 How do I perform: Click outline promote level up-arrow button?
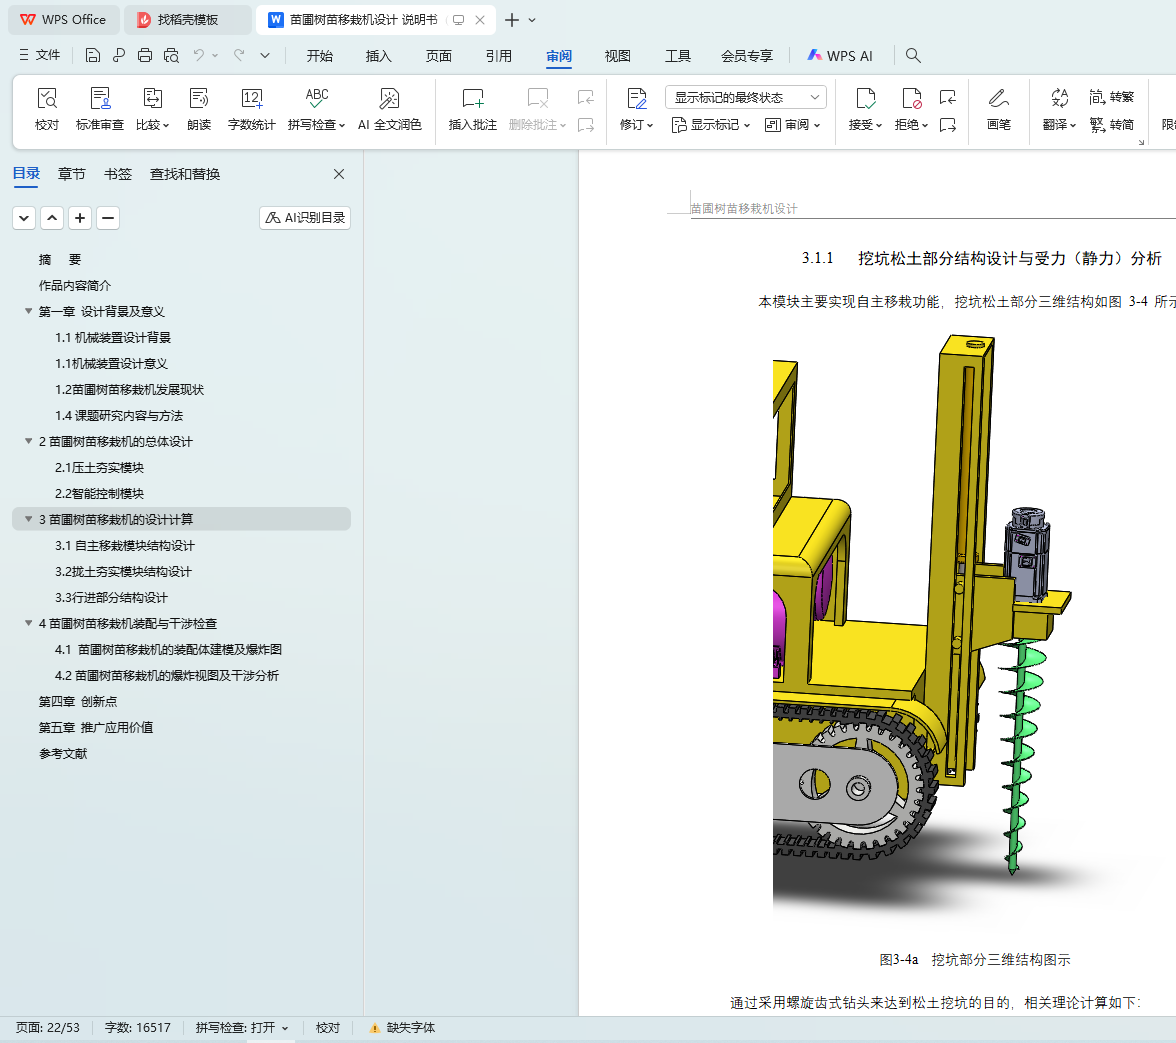click(x=52, y=218)
